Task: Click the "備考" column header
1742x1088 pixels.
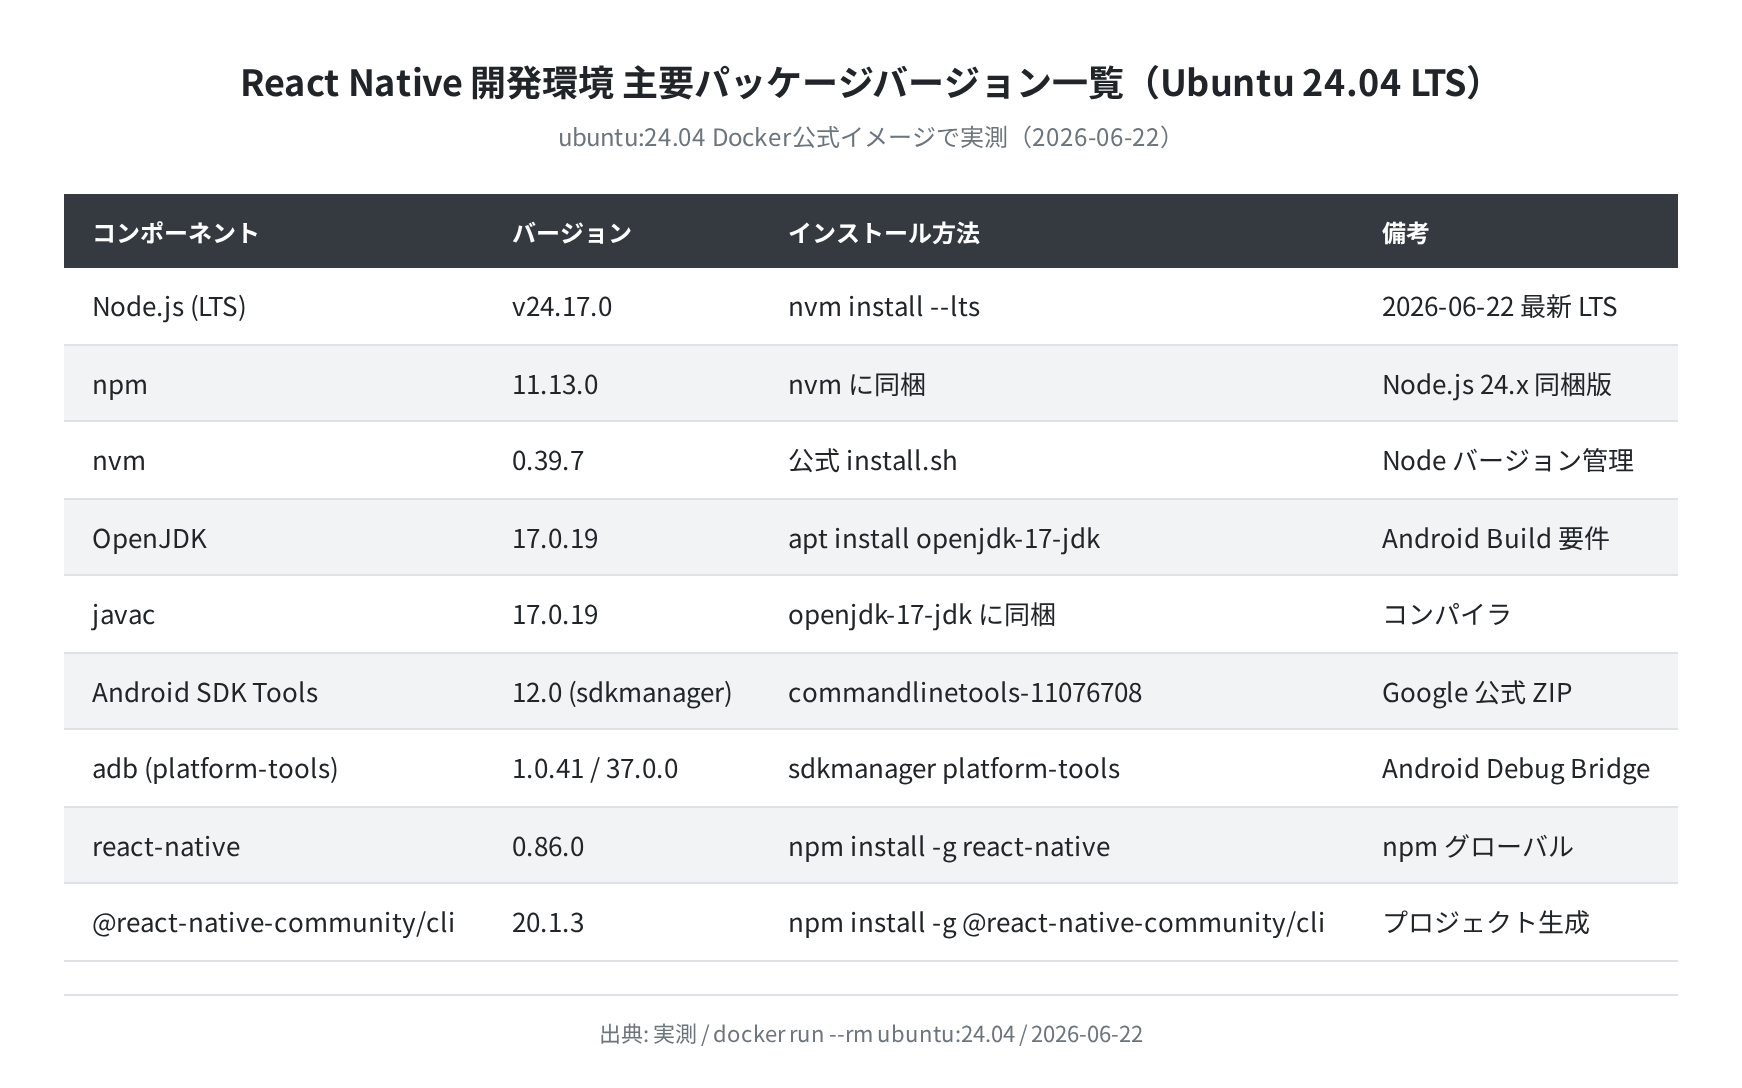Action: pyautogui.click(x=1405, y=233)
